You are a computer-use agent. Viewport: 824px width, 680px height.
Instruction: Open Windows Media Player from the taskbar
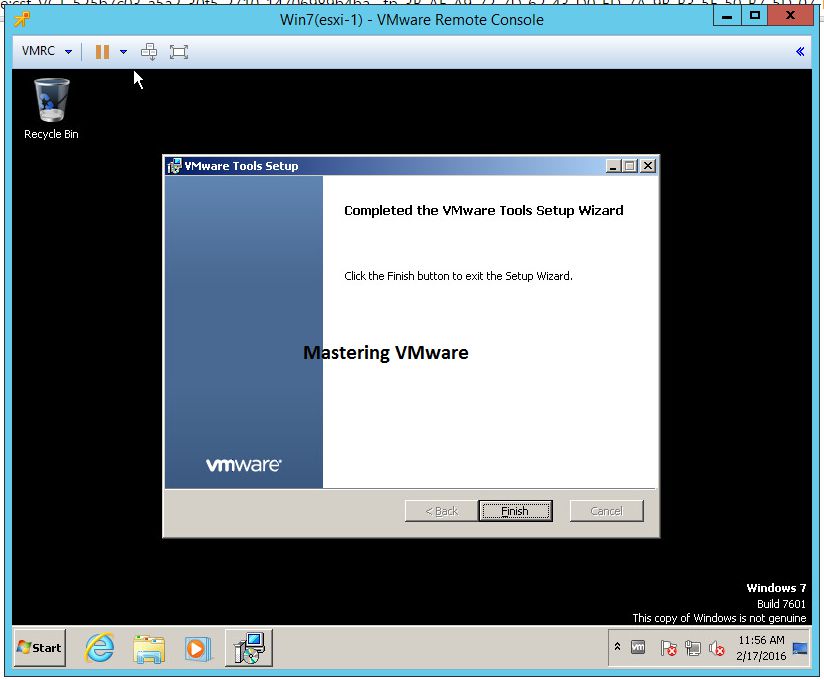point(198,649)
